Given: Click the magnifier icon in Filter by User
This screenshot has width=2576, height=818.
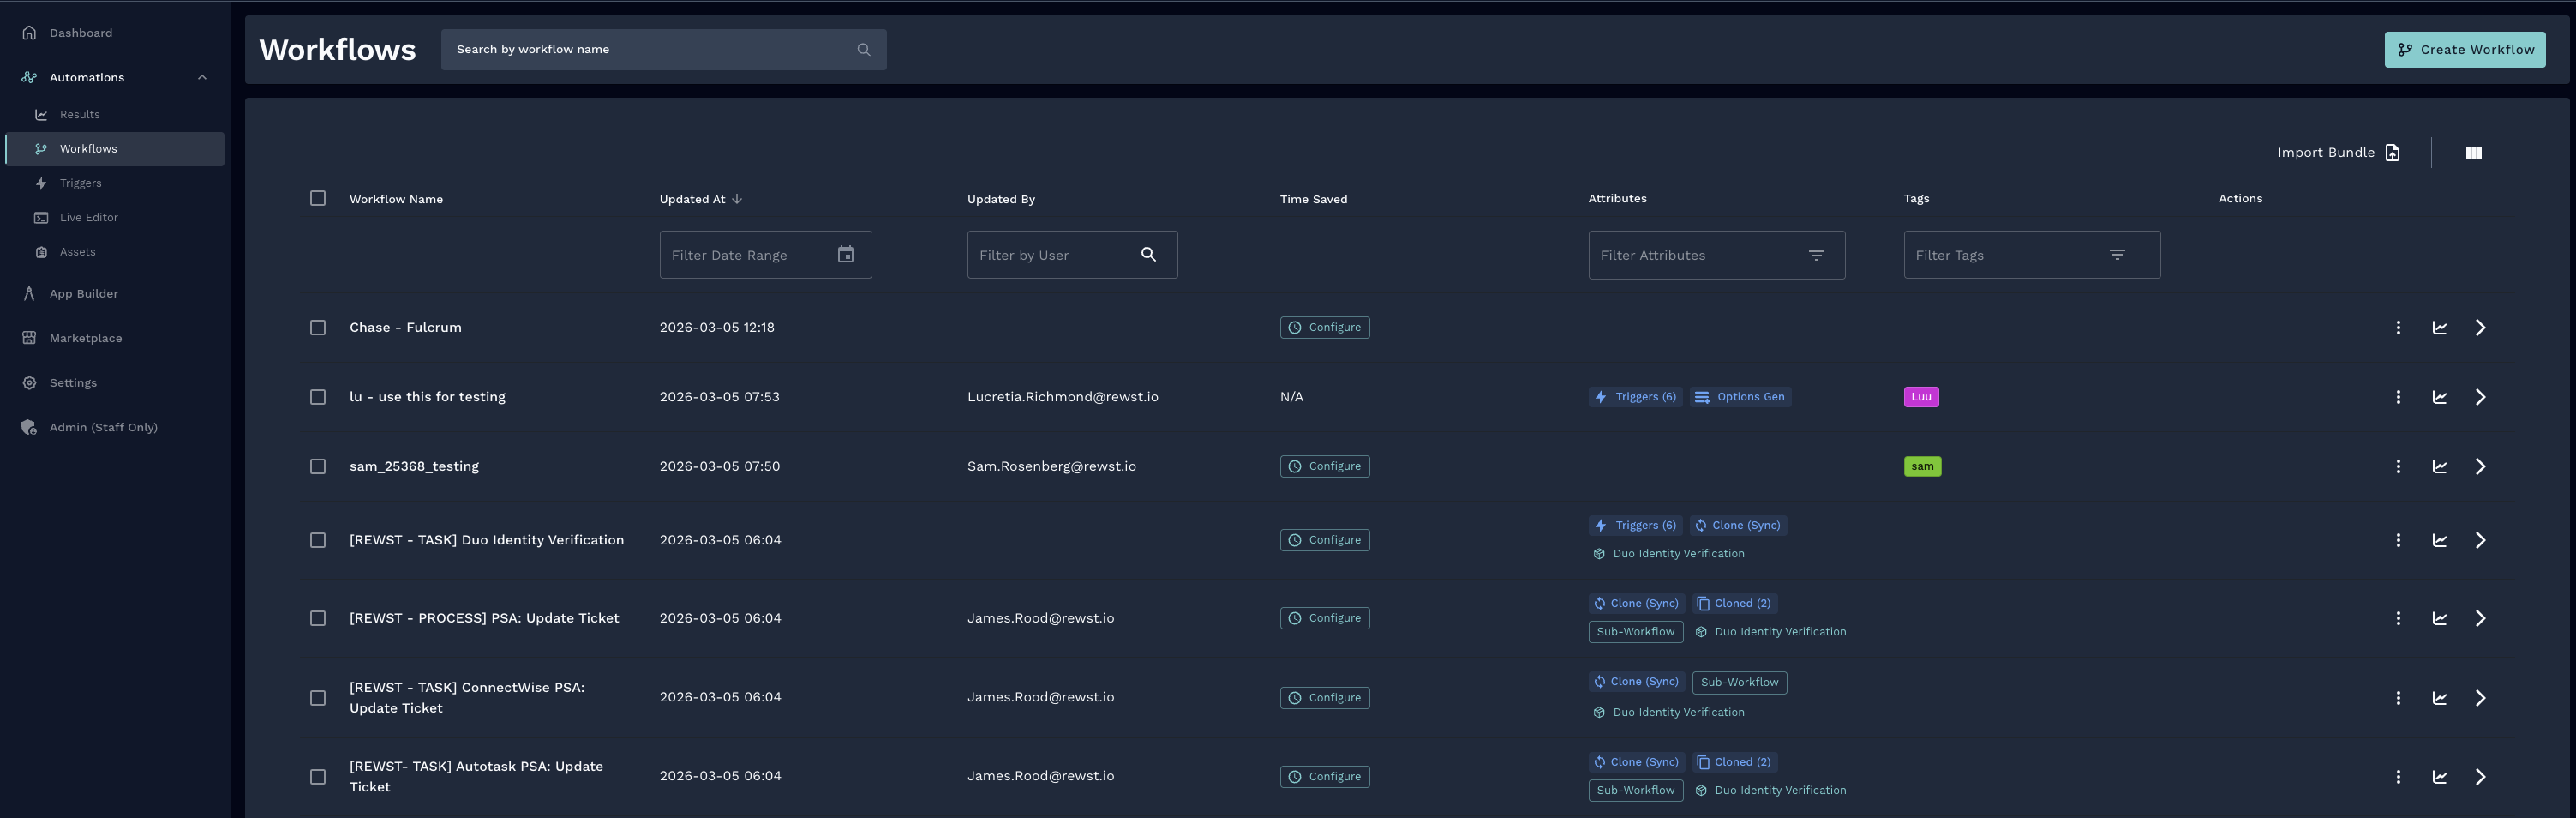Looking at the screenshot, I should (x=1148, y=254).
